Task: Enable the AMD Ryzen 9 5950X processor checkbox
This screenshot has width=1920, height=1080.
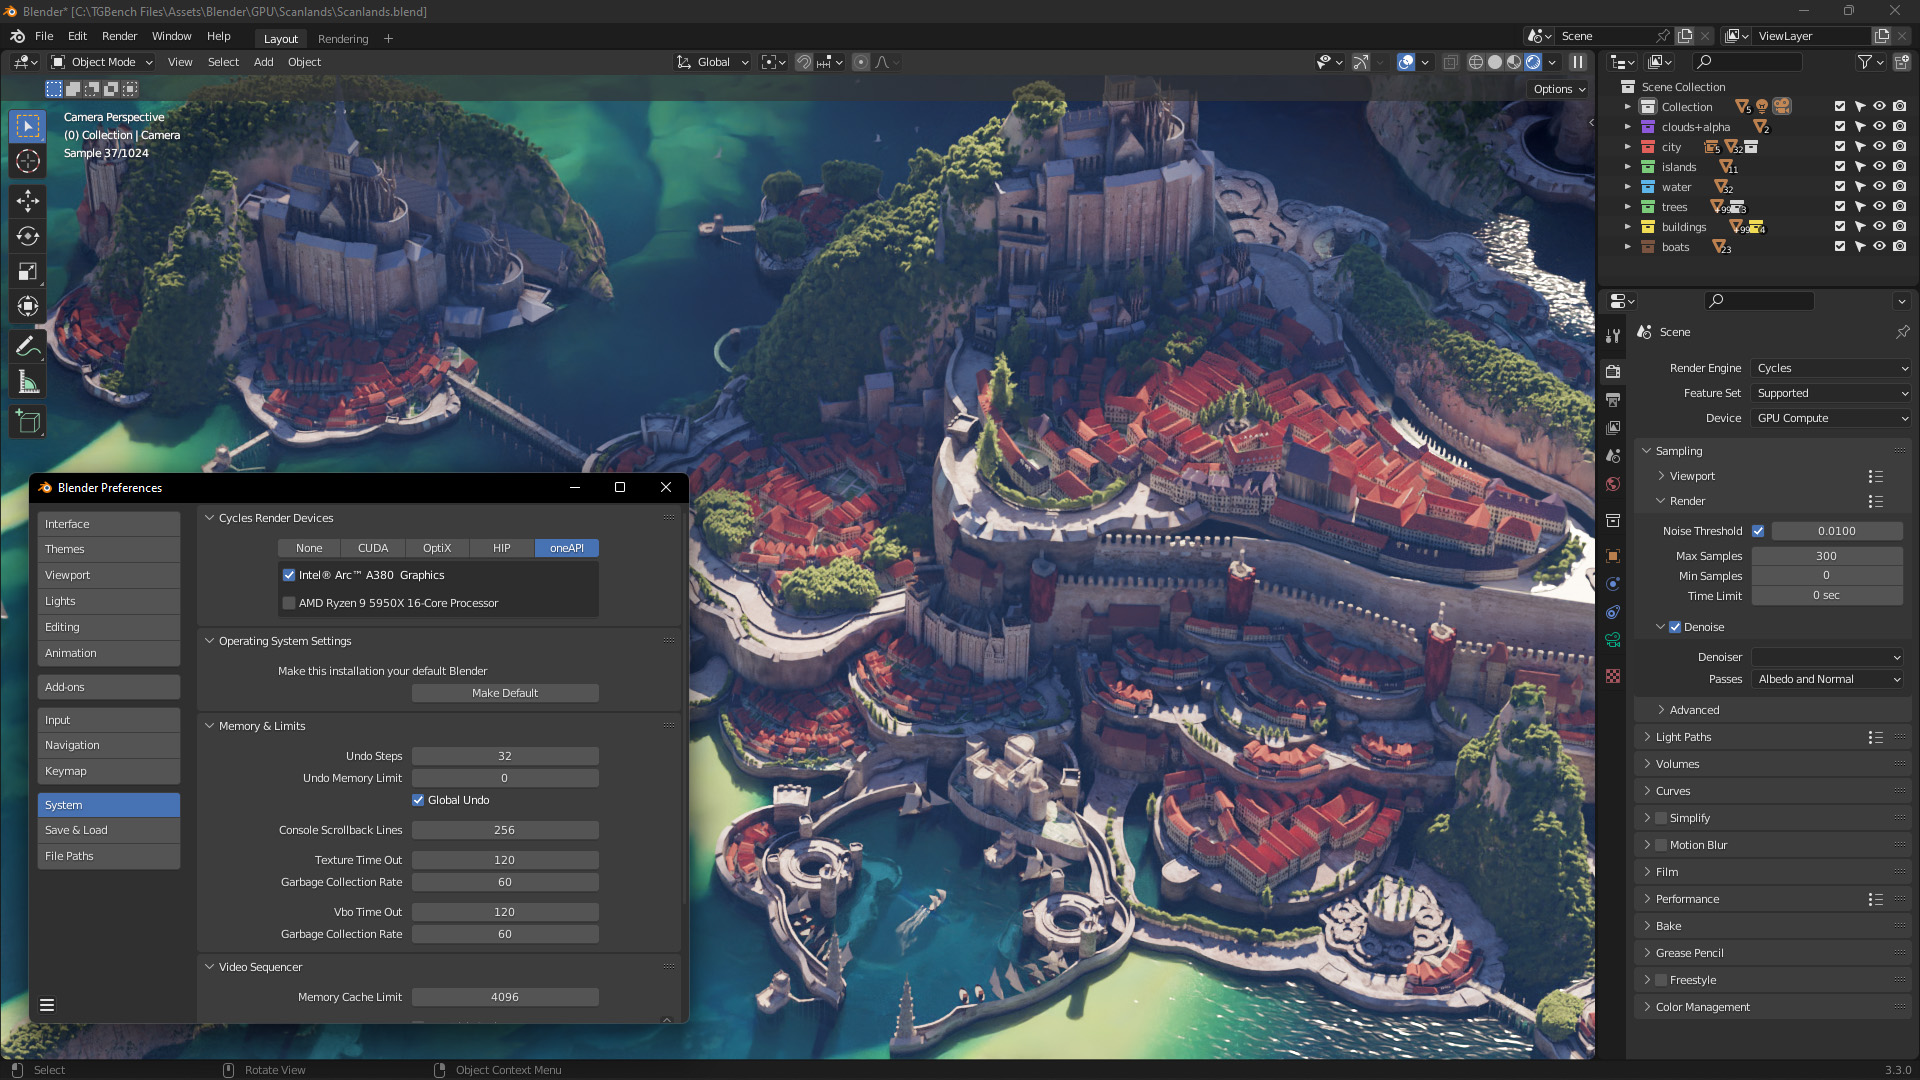Action: coord(289,603)
